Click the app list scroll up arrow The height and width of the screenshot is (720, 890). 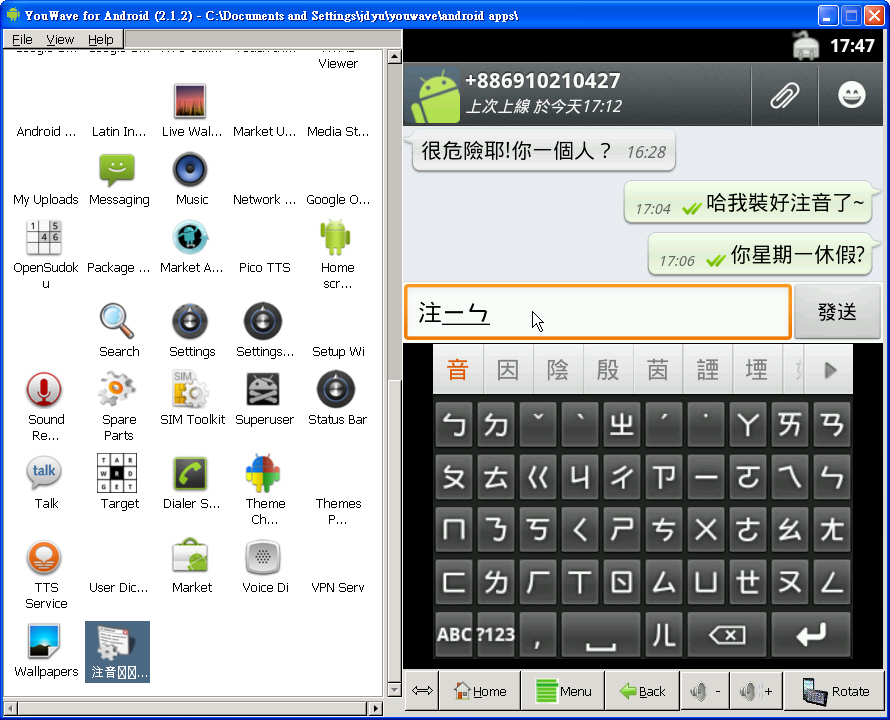point(394,57)
